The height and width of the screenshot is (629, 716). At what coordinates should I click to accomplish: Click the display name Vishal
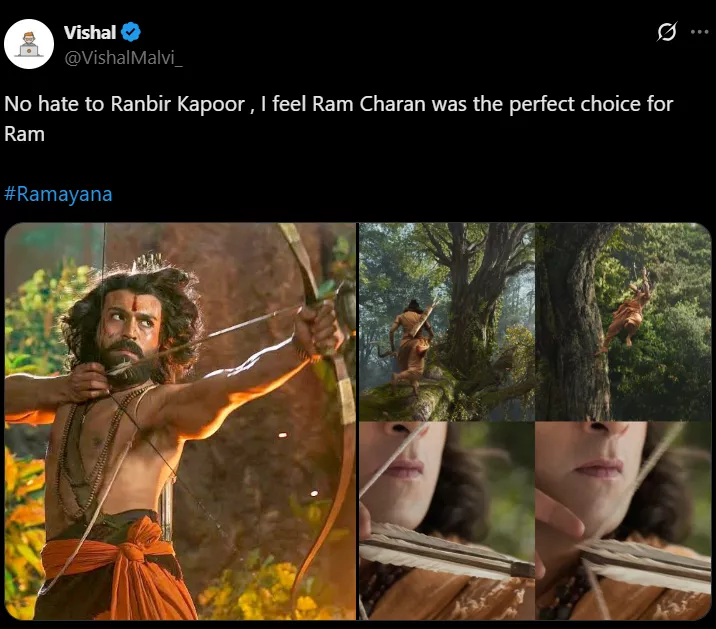pyautogui.click(x=89, y=33)
